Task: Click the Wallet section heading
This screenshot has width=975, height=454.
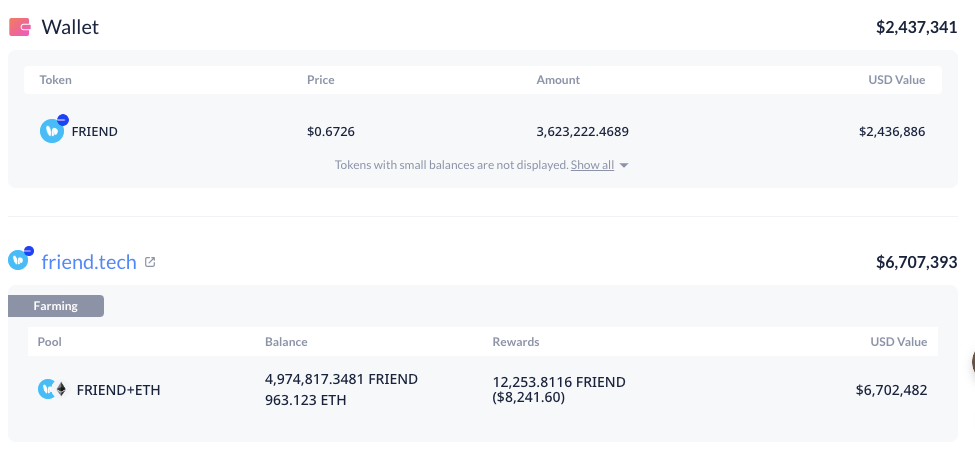Action: (x=70, y=27)
